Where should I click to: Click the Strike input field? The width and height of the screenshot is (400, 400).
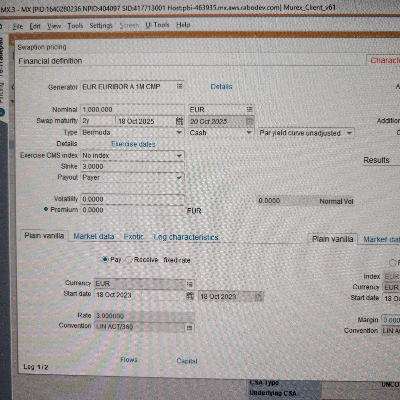pyautogui.click(x=132, y=166)
